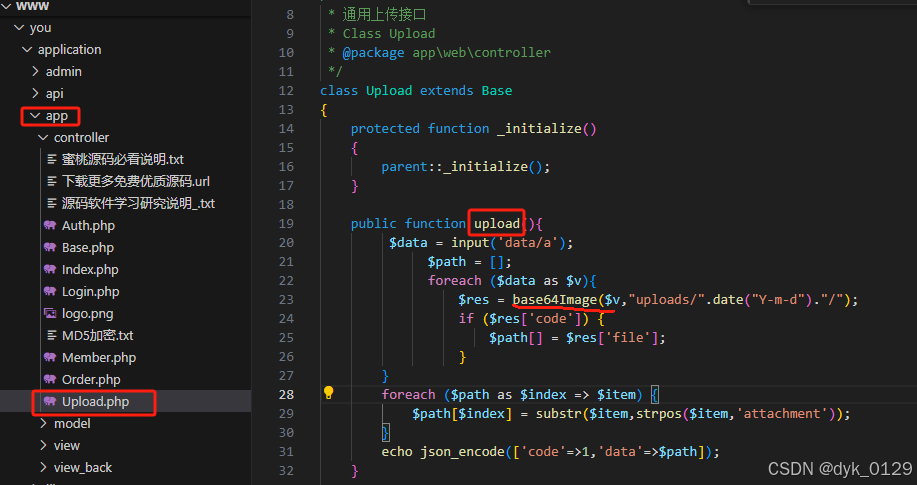Select the api folder label
Image resolution: width=917 pixels, height=485 pixels.
coord(55,94)
